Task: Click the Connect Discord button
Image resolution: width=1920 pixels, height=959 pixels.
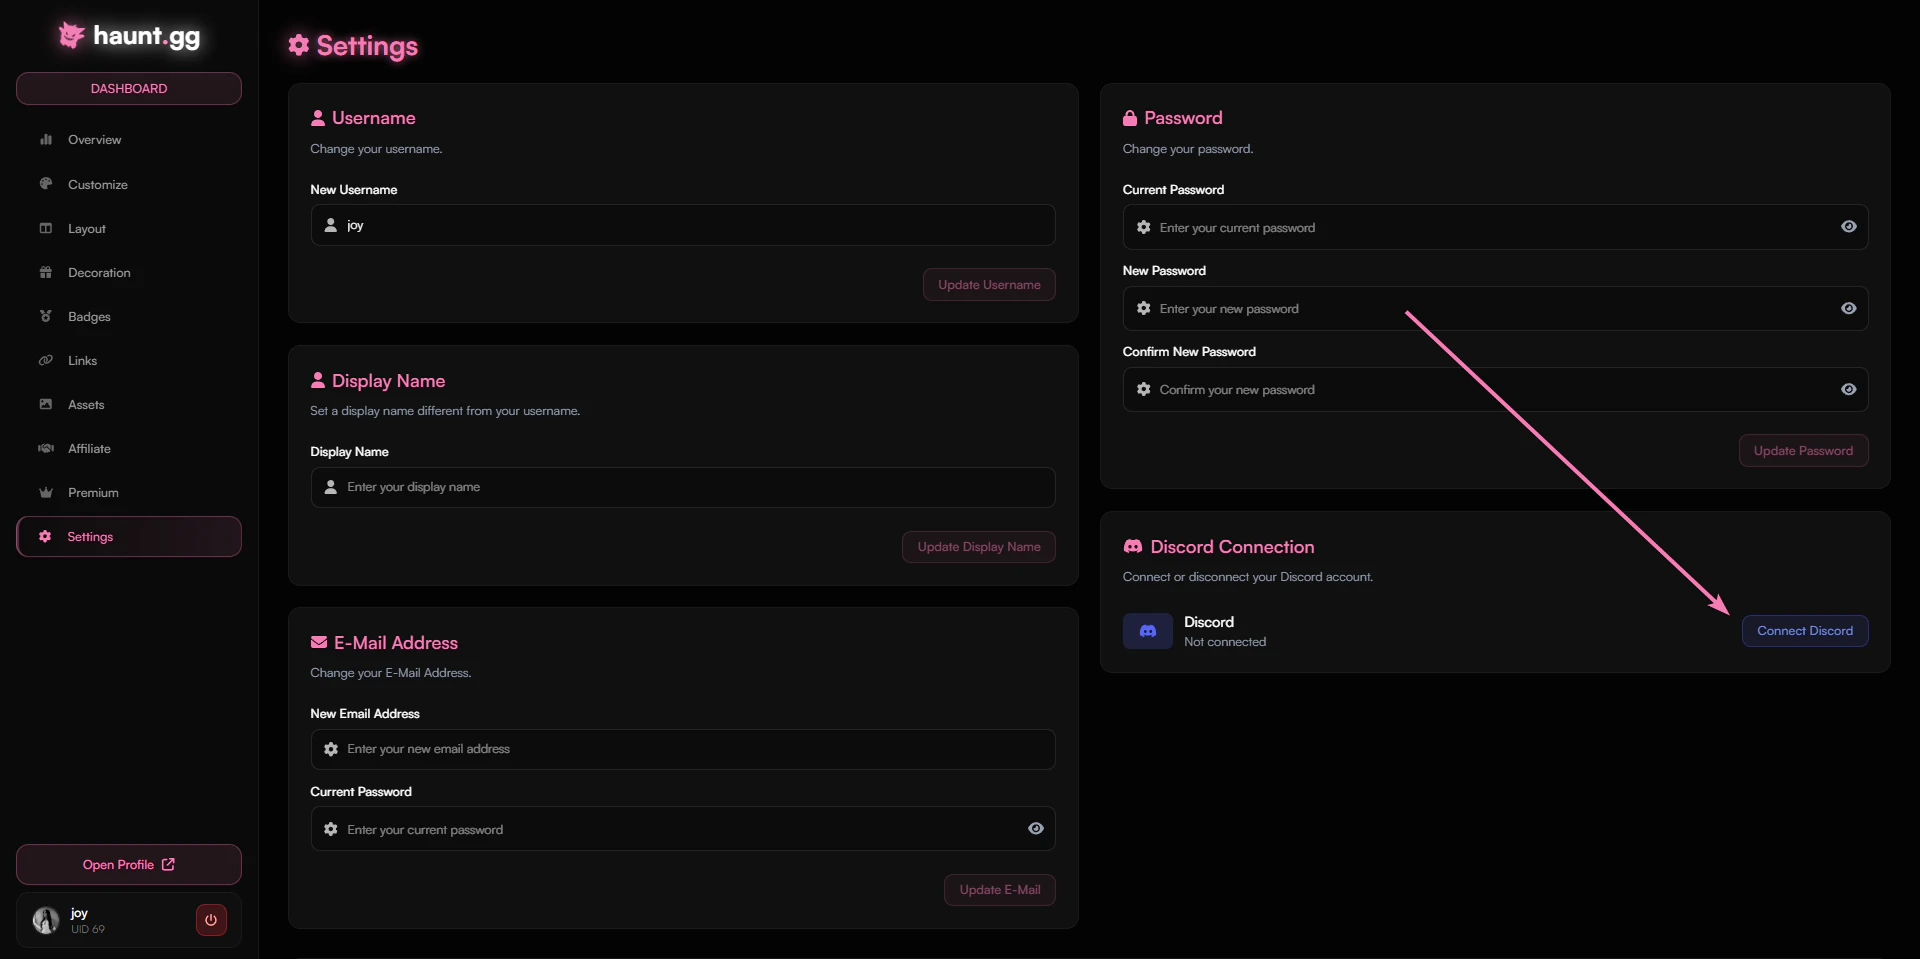Action: 1805,631
